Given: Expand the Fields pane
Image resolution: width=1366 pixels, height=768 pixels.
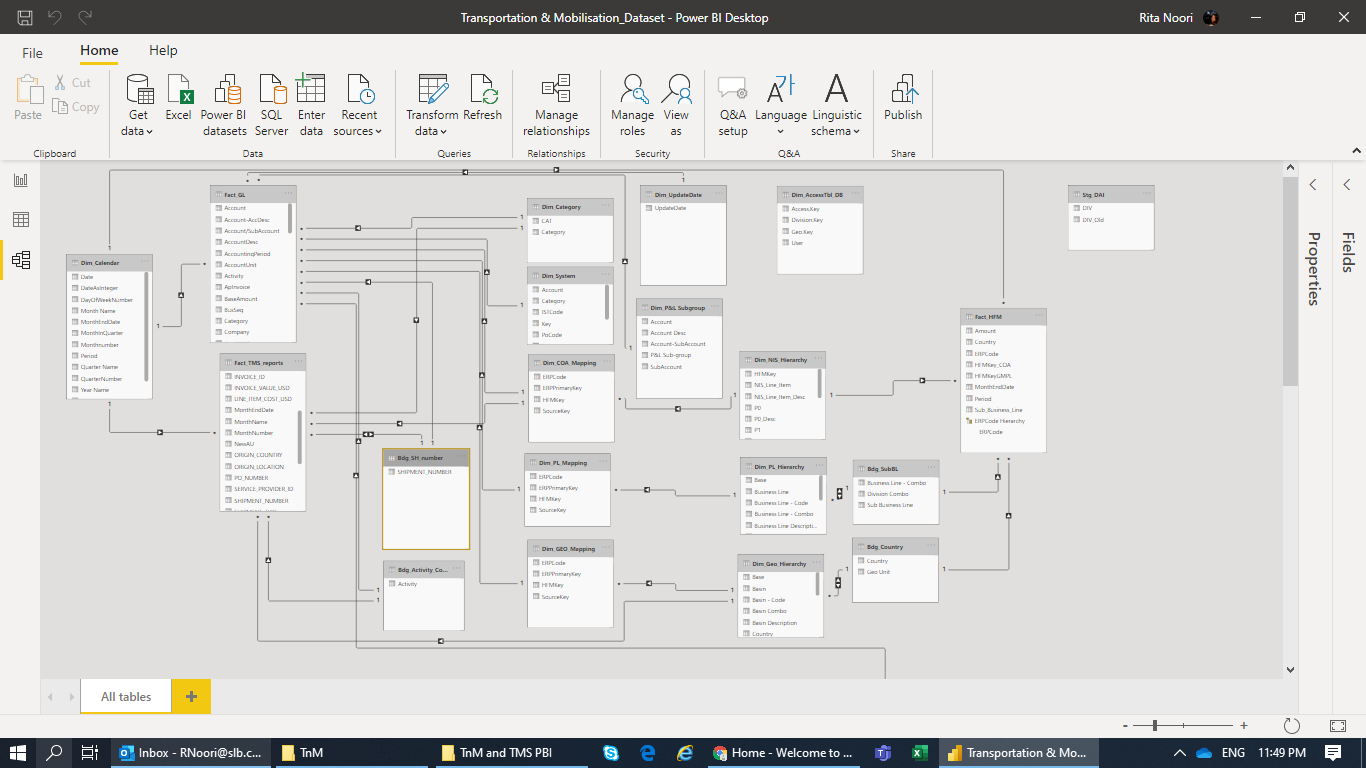Looking at the screenshot, I should click(x=1347, y=185).
